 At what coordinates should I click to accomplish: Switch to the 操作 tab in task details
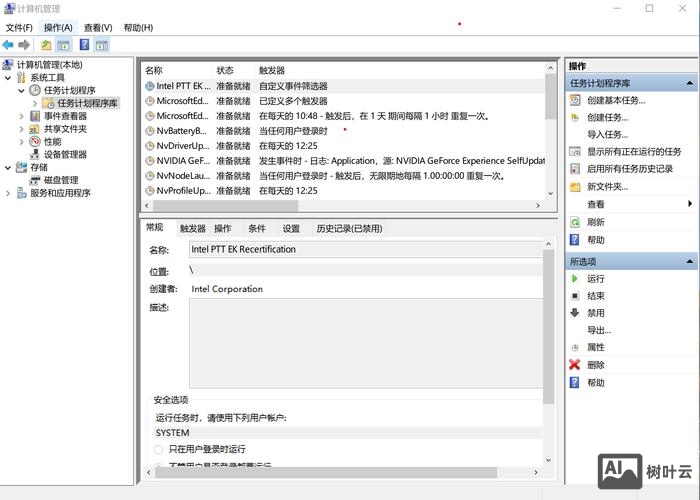[223, 229]
